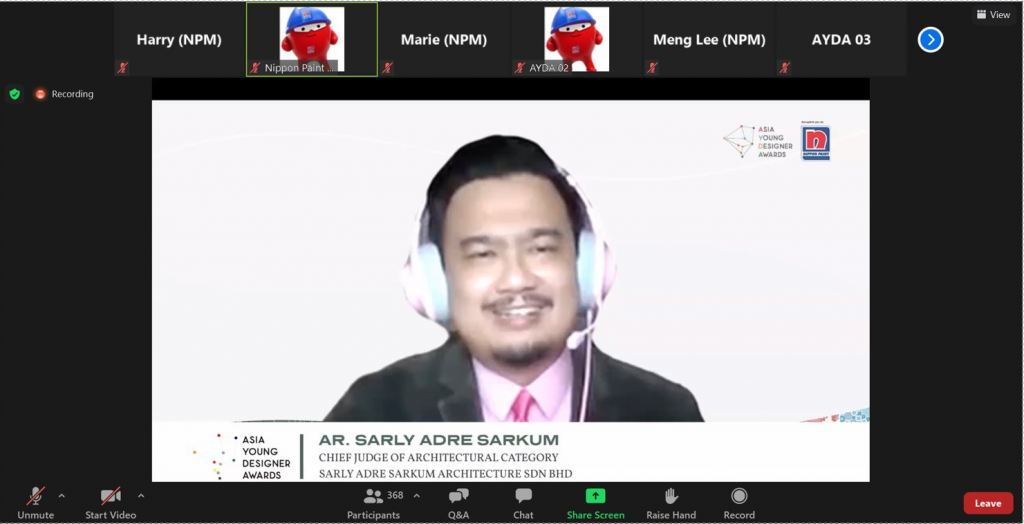The width and height of the screenshot is (1024, 524).
Task: Leave the meeting
Action: (987, 503)
